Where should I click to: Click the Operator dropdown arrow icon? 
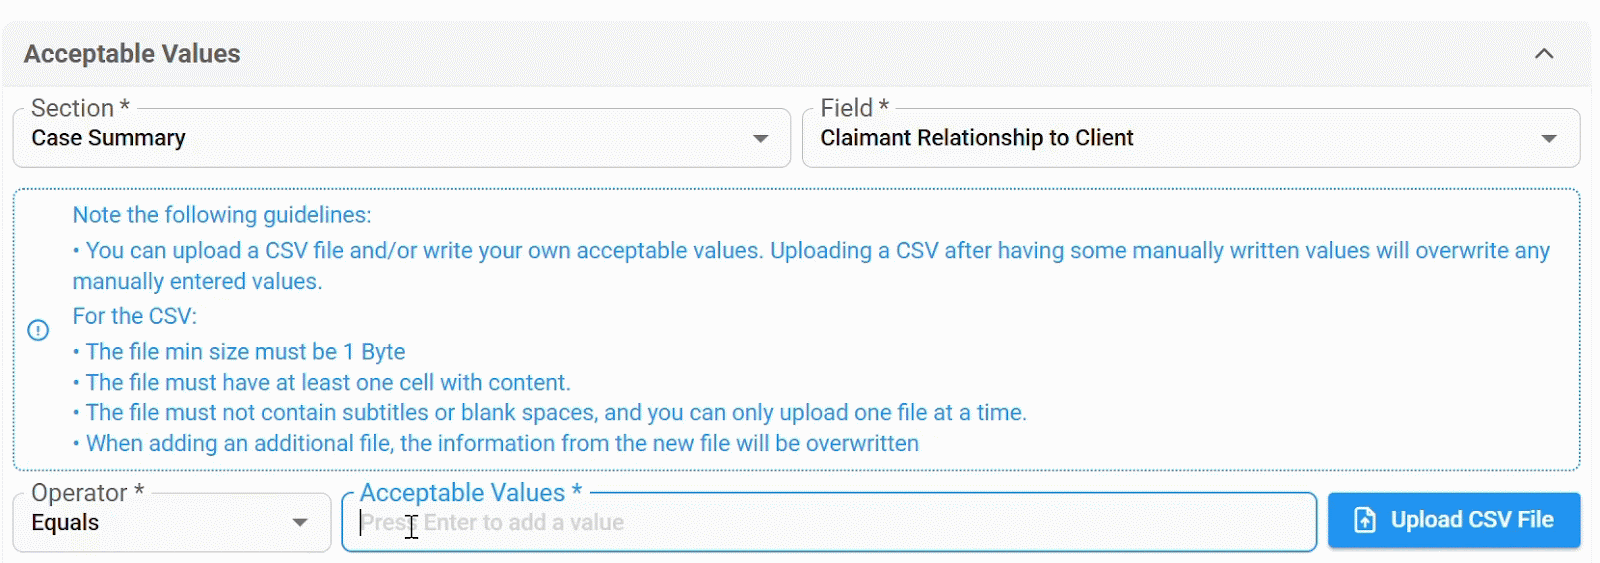tap(299, 522)
